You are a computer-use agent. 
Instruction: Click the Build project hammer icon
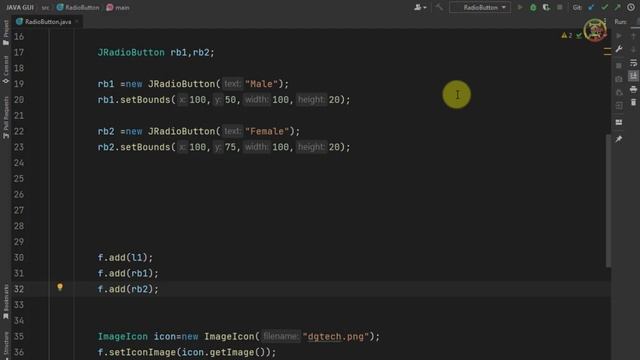point(439,7)
